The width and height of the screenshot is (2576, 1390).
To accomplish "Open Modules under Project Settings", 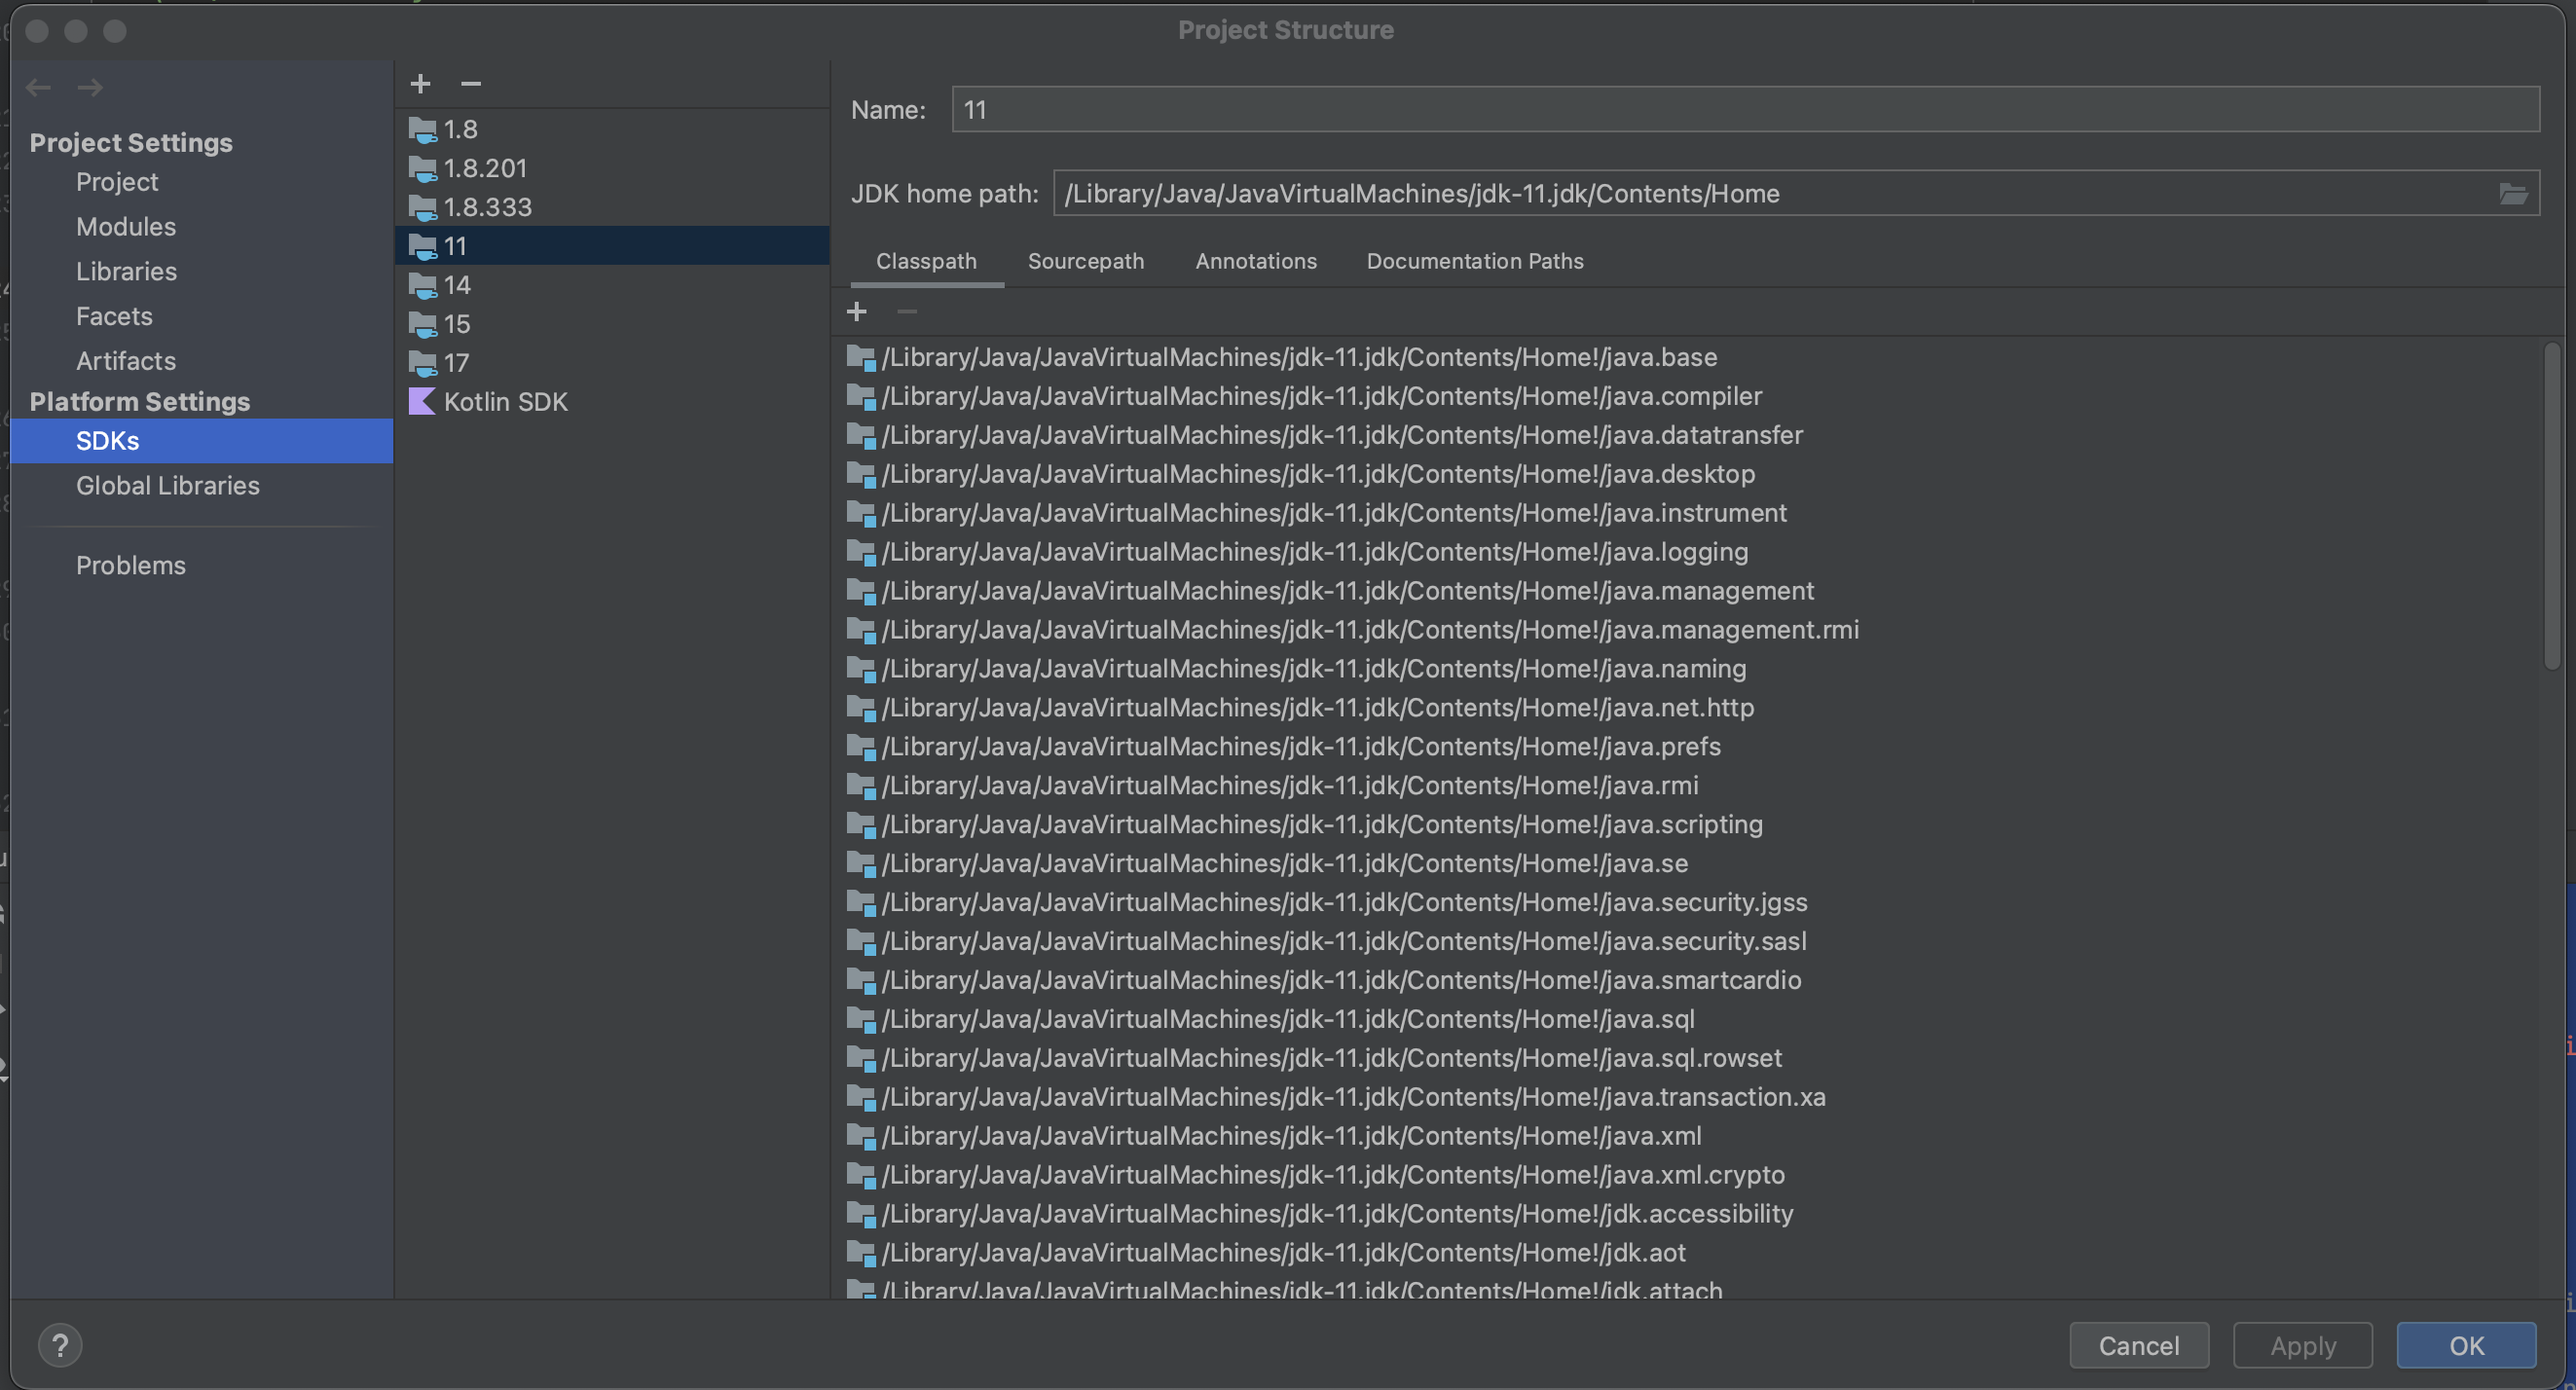I will point(125,227).
